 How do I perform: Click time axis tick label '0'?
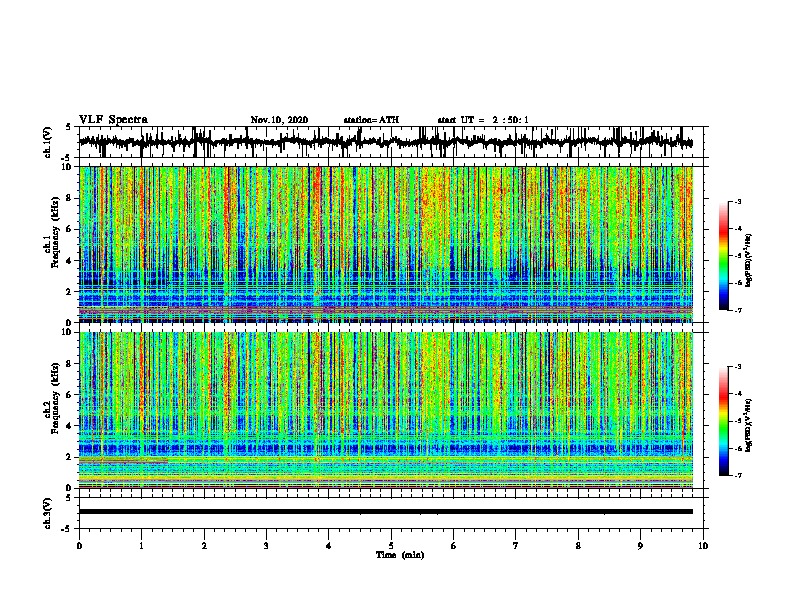tap(79, 546)
